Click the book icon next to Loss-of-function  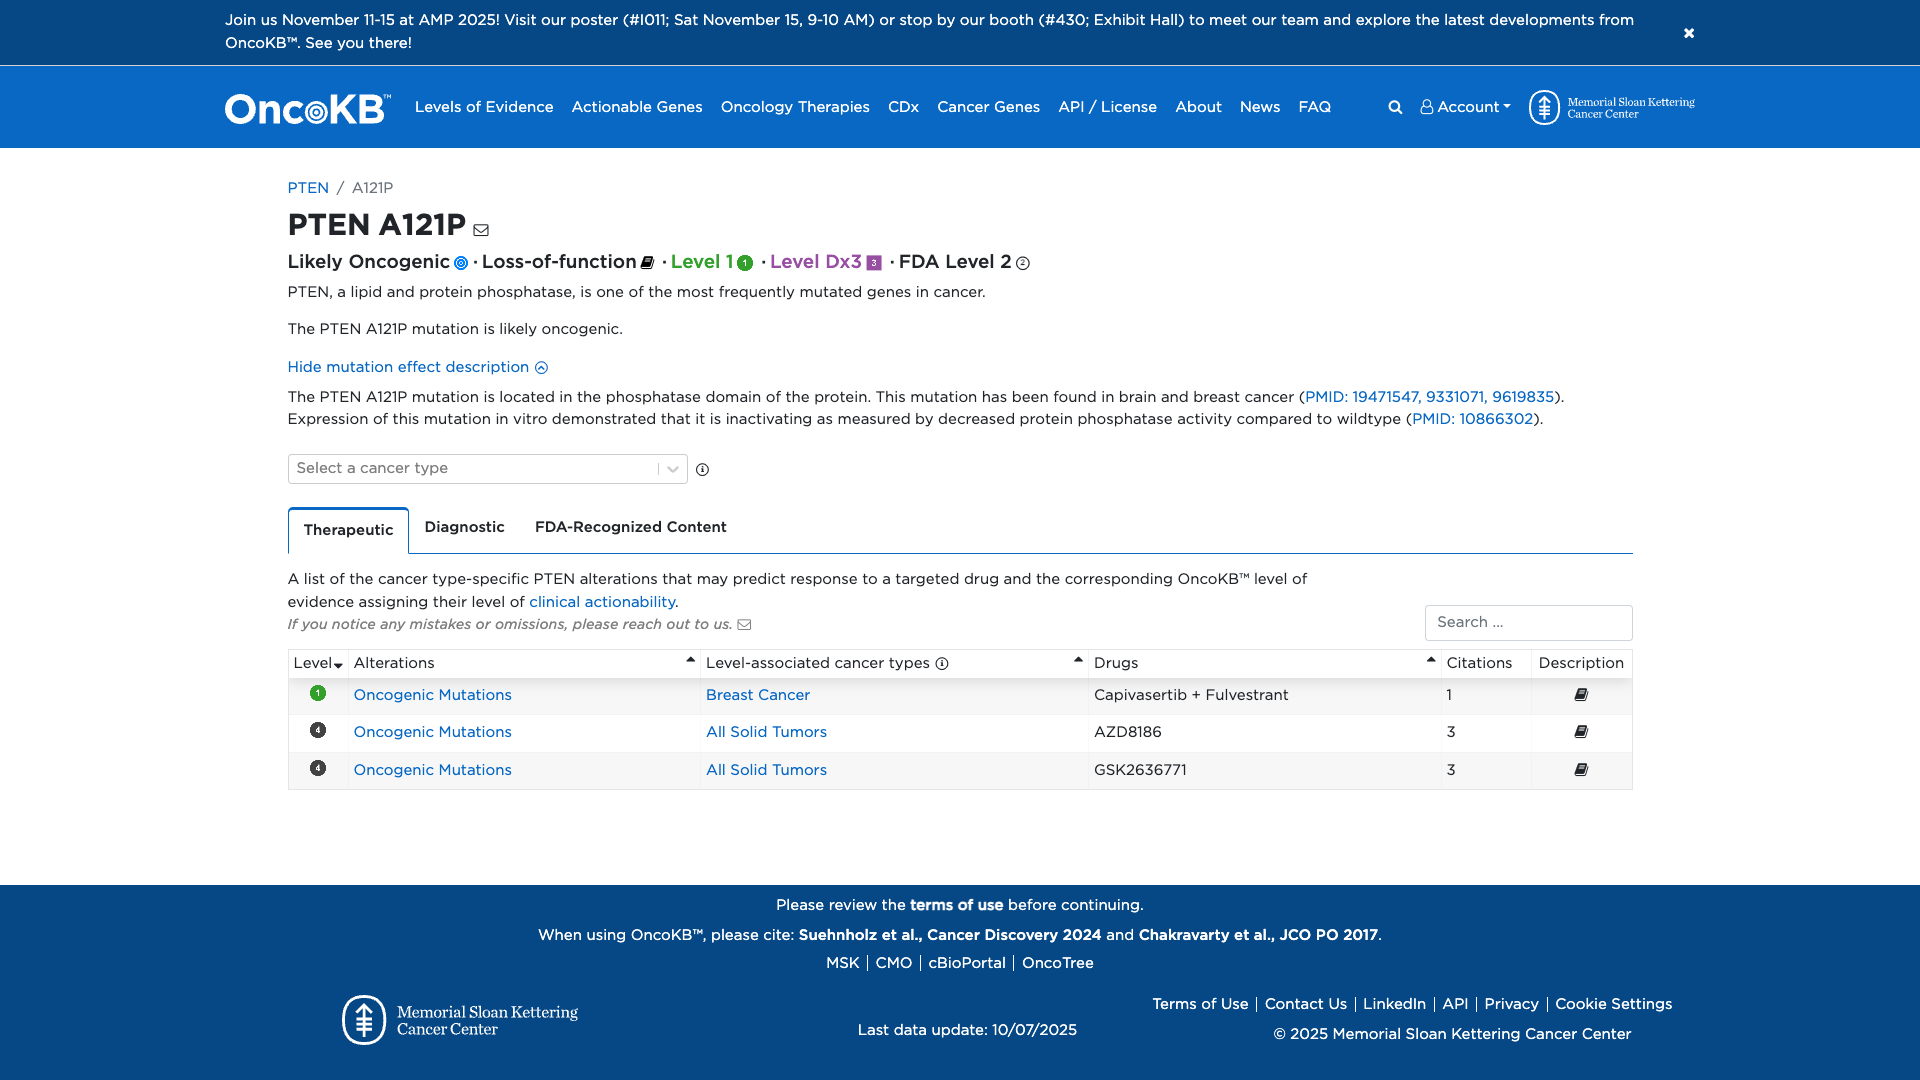tap(648, 262)
